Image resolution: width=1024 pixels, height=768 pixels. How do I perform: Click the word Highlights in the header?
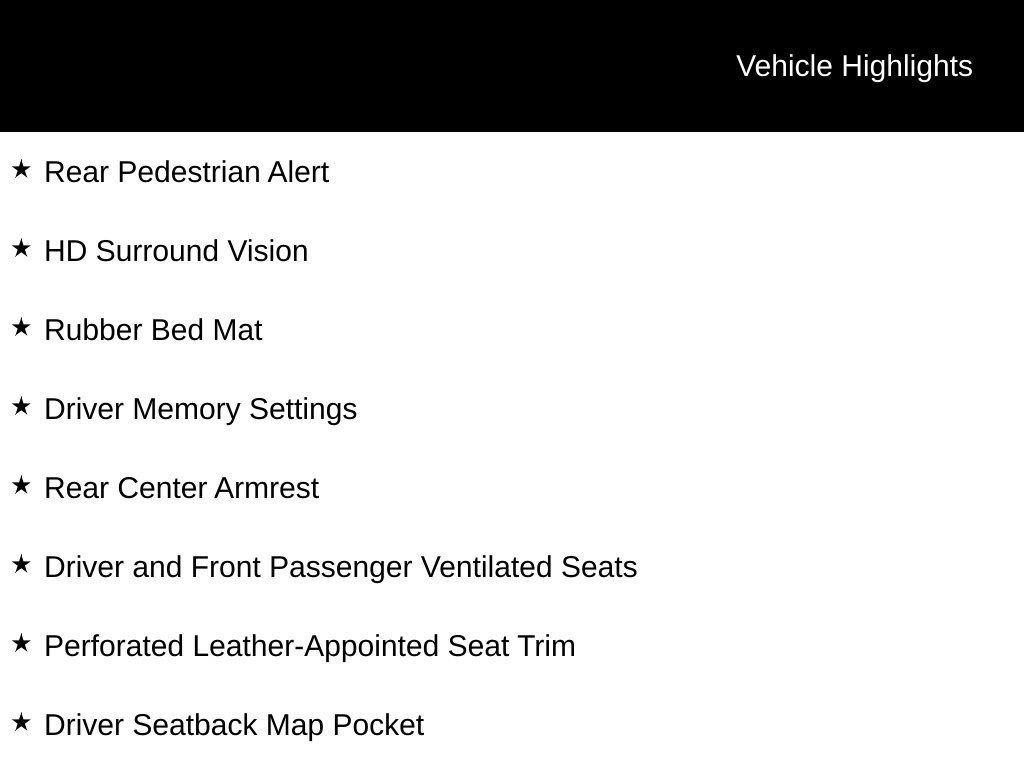[x=906, y=67]
